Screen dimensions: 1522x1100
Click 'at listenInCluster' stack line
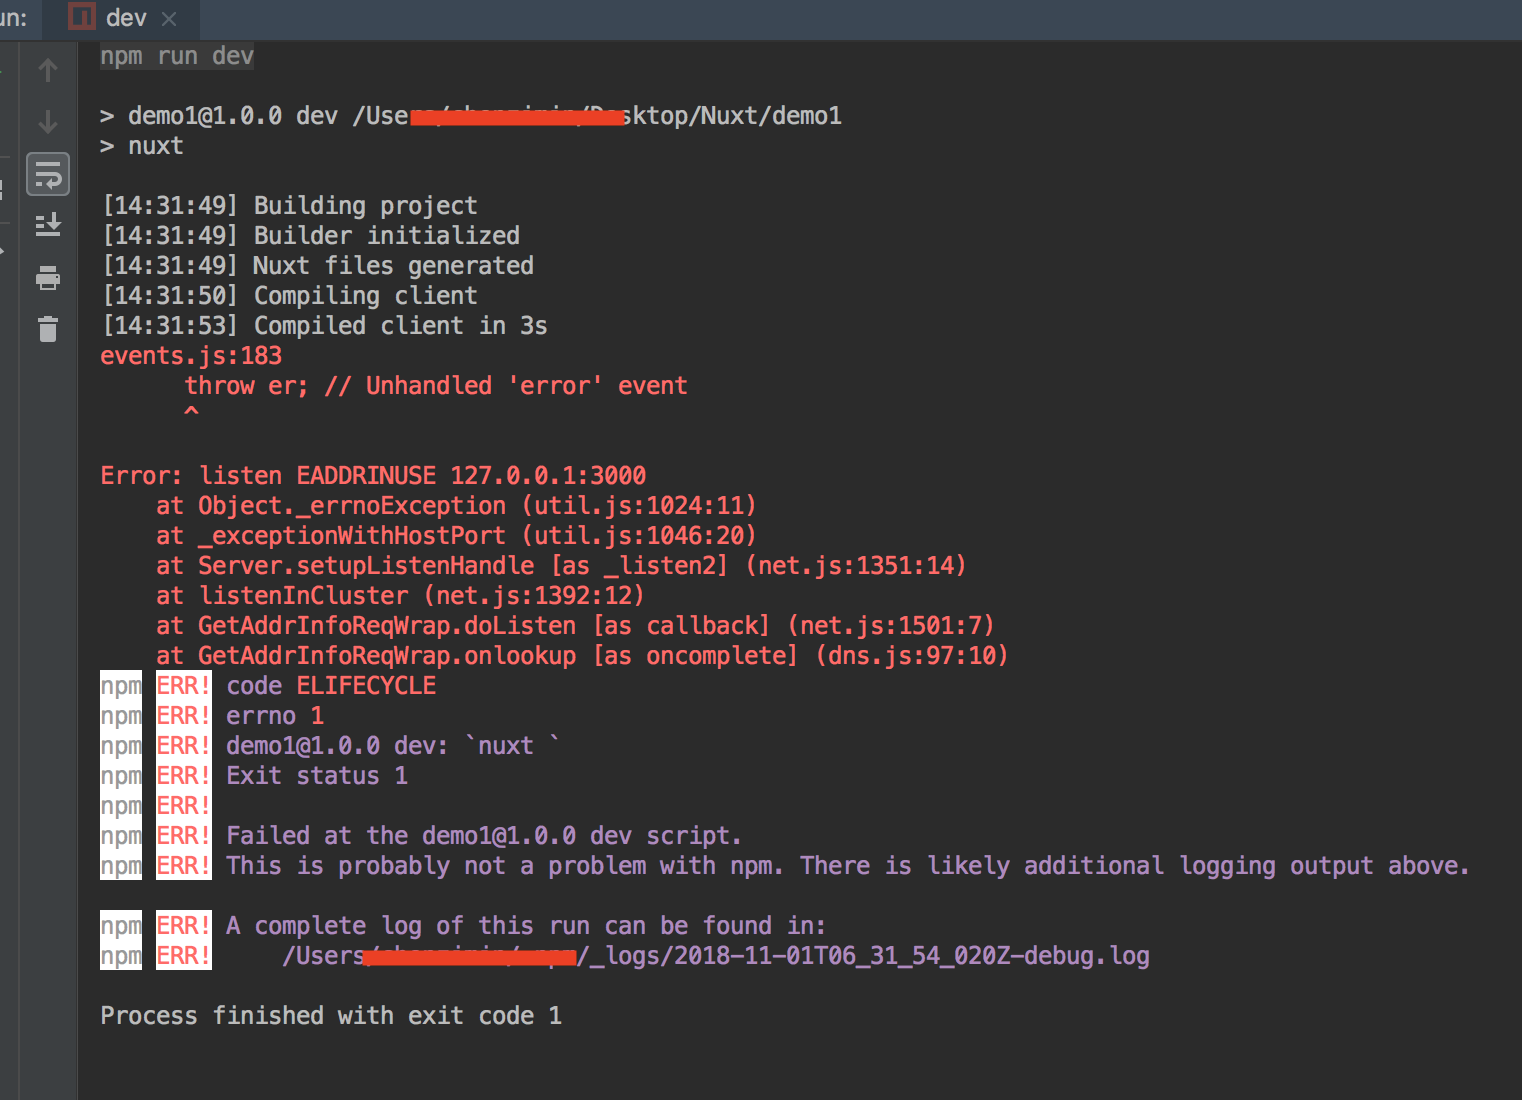pyautogui.click(x=400, y=596)
